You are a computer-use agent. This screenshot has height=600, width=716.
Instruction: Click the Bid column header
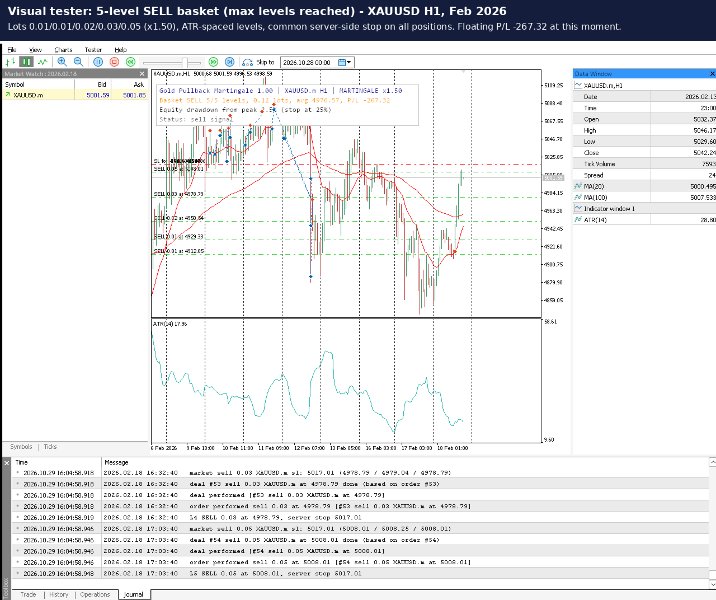tap(93, 84)
